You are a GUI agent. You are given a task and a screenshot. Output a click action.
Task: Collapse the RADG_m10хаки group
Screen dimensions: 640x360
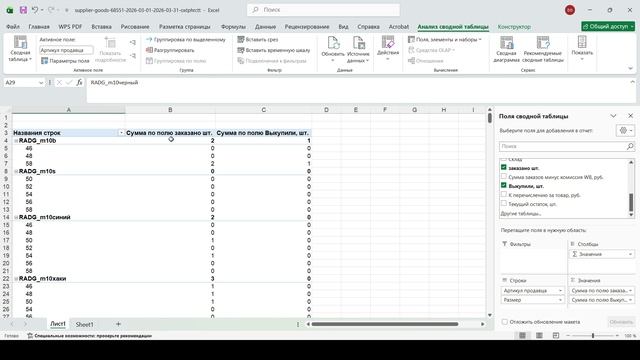pos(16,279)
